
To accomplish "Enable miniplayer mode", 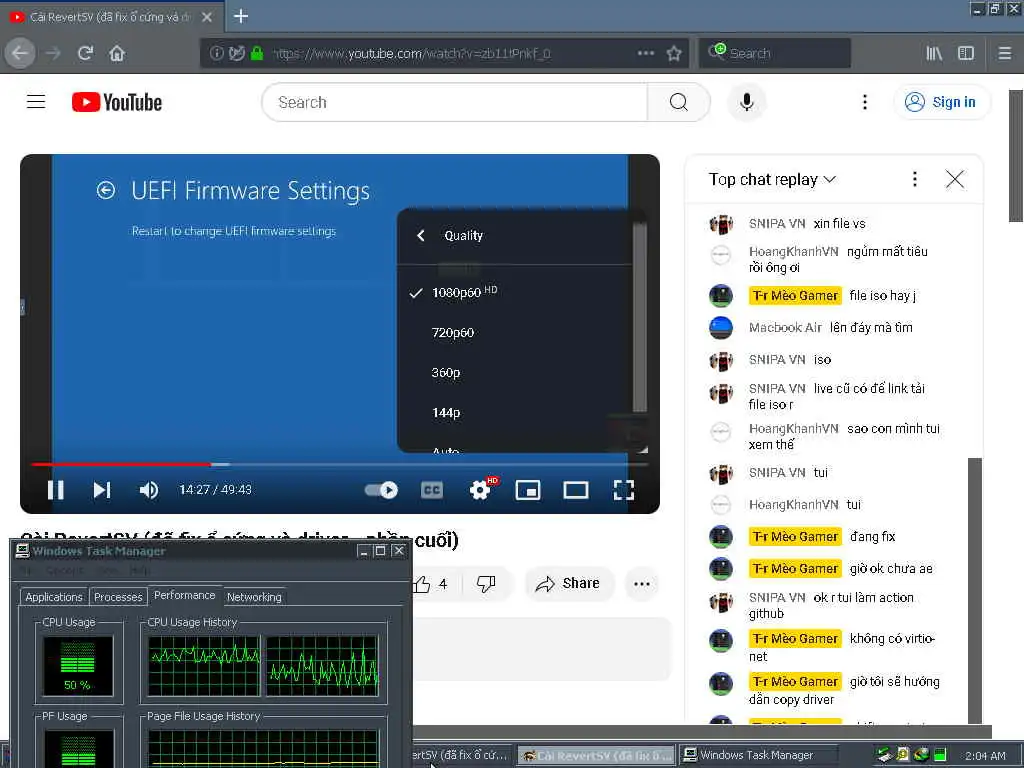I will click(x=528, y=490).
